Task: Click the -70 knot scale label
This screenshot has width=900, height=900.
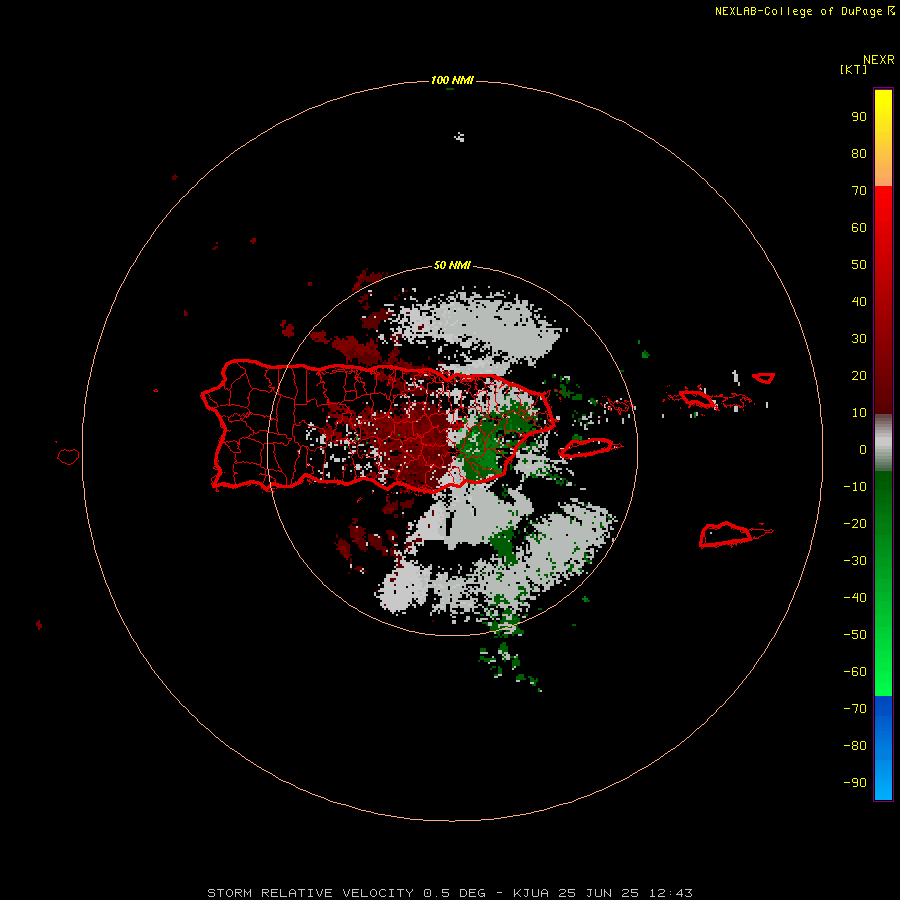Action: tap(855, 709)
